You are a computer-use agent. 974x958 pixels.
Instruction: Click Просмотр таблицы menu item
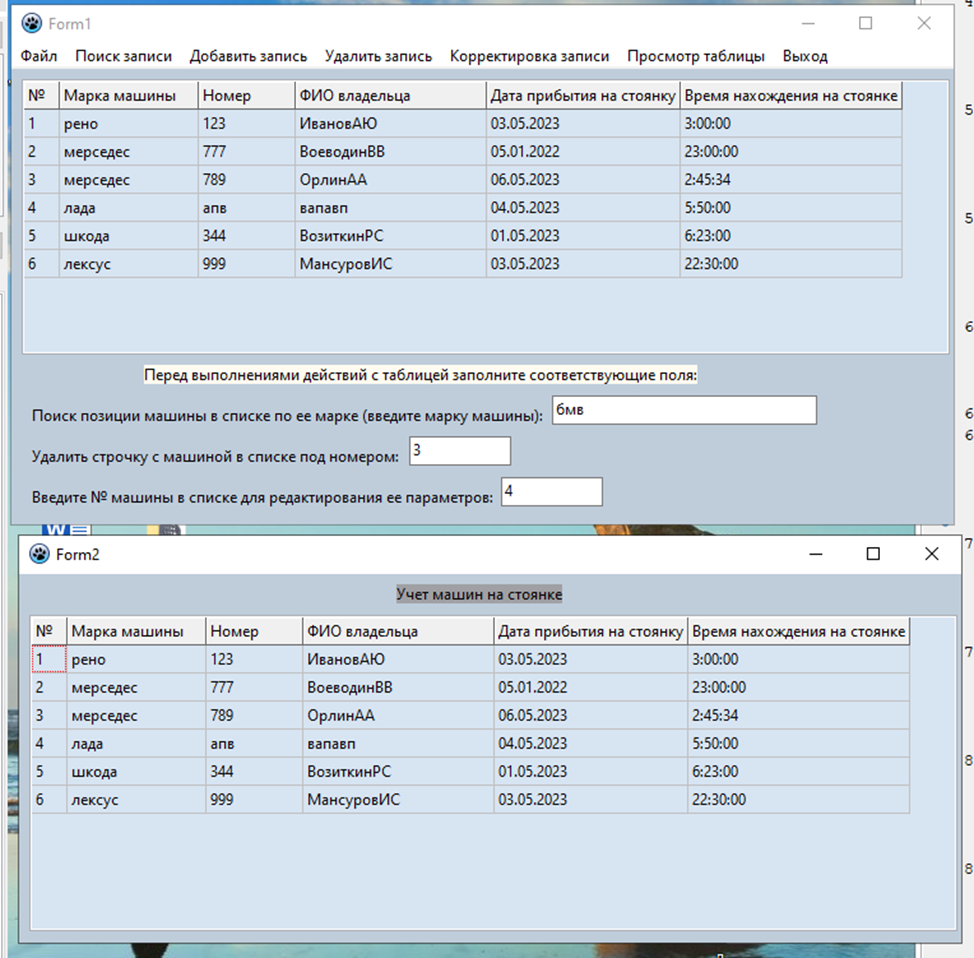[x=696, y=56]
